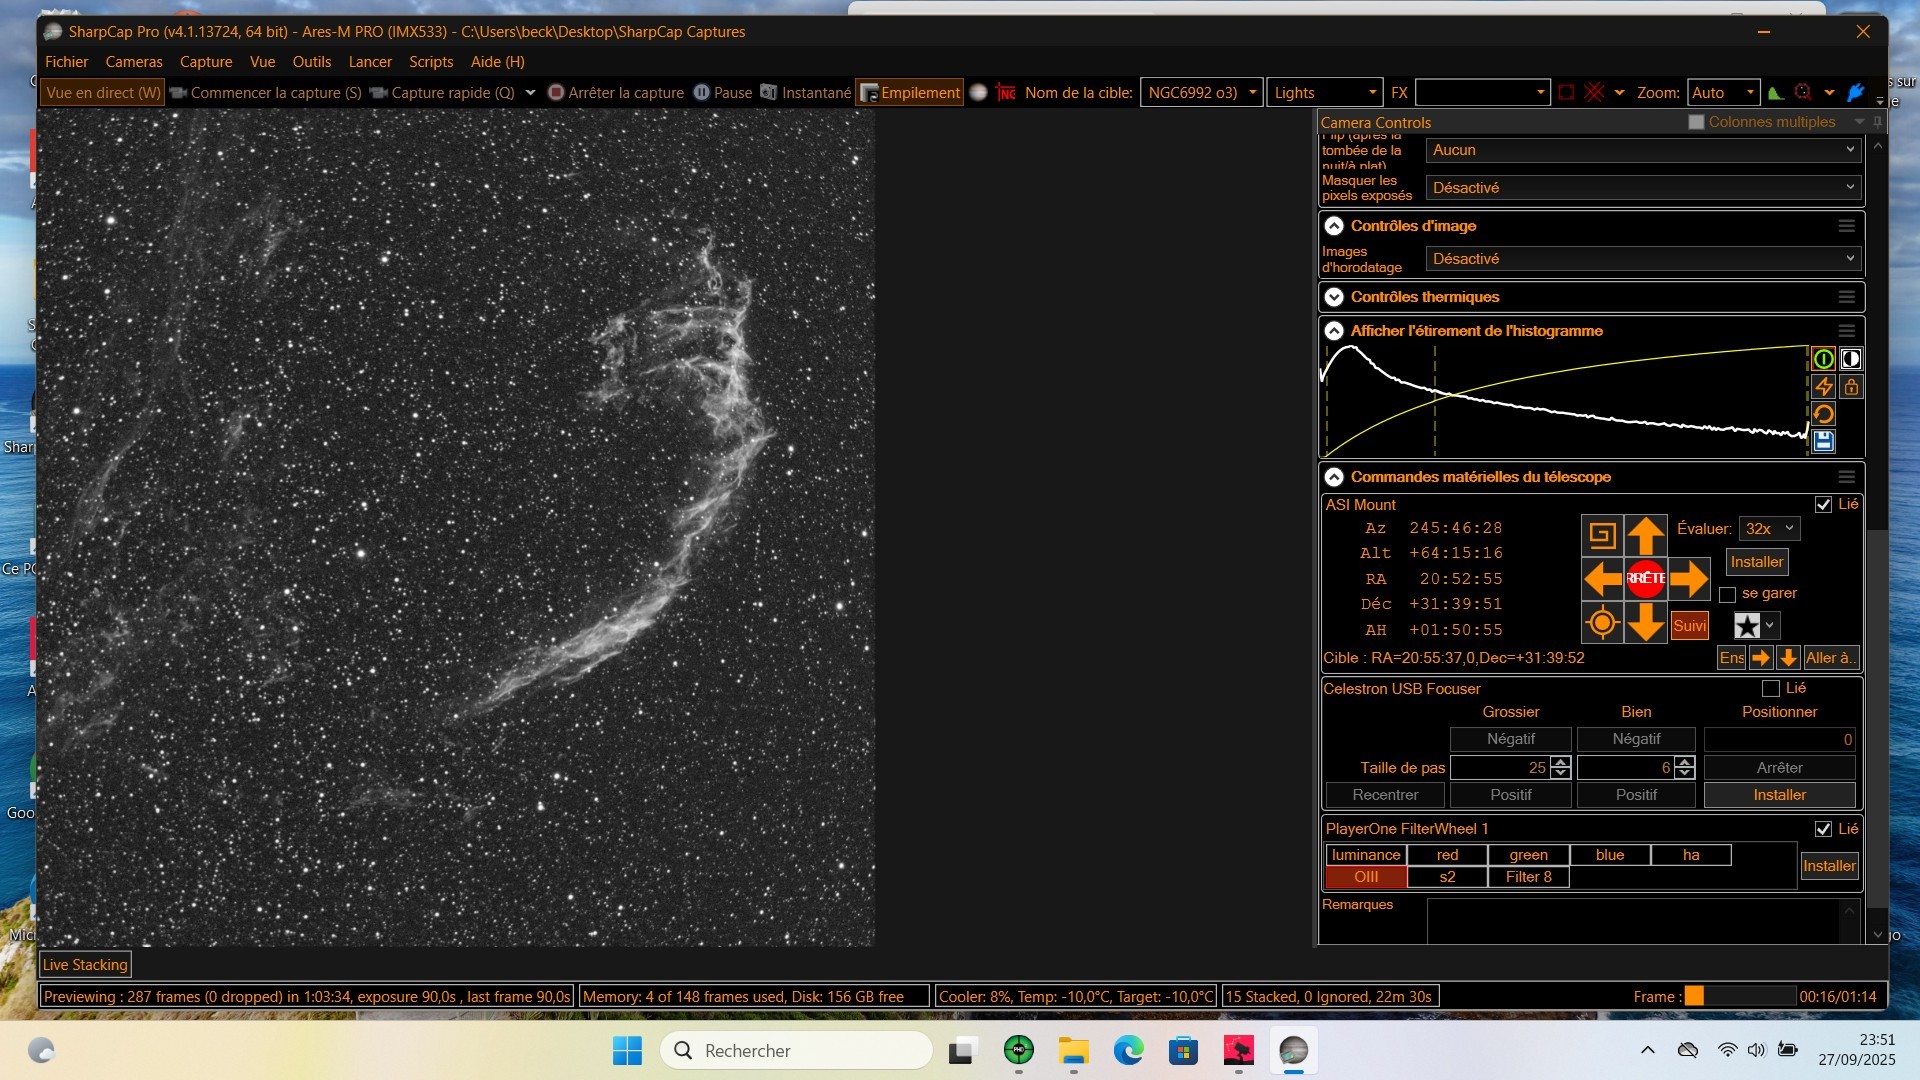Open the Évaluer 32x rate dropdown

pyautogui.click(x=1769, y=529)
